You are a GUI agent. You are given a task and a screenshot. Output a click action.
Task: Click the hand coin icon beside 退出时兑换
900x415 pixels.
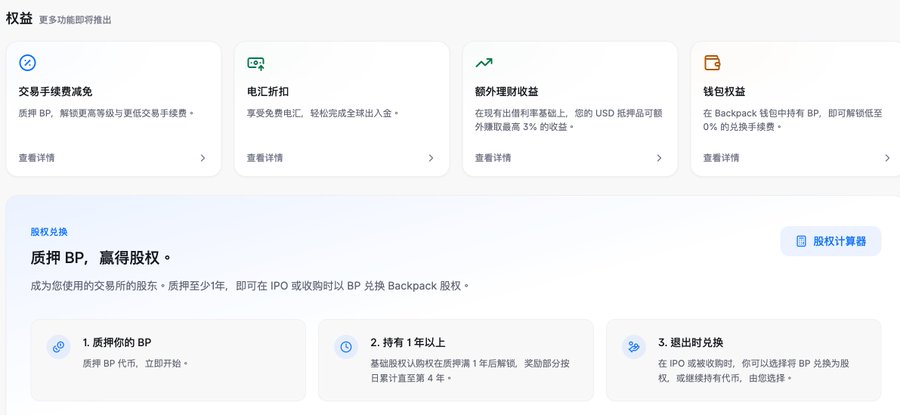(x=634, y=347)
